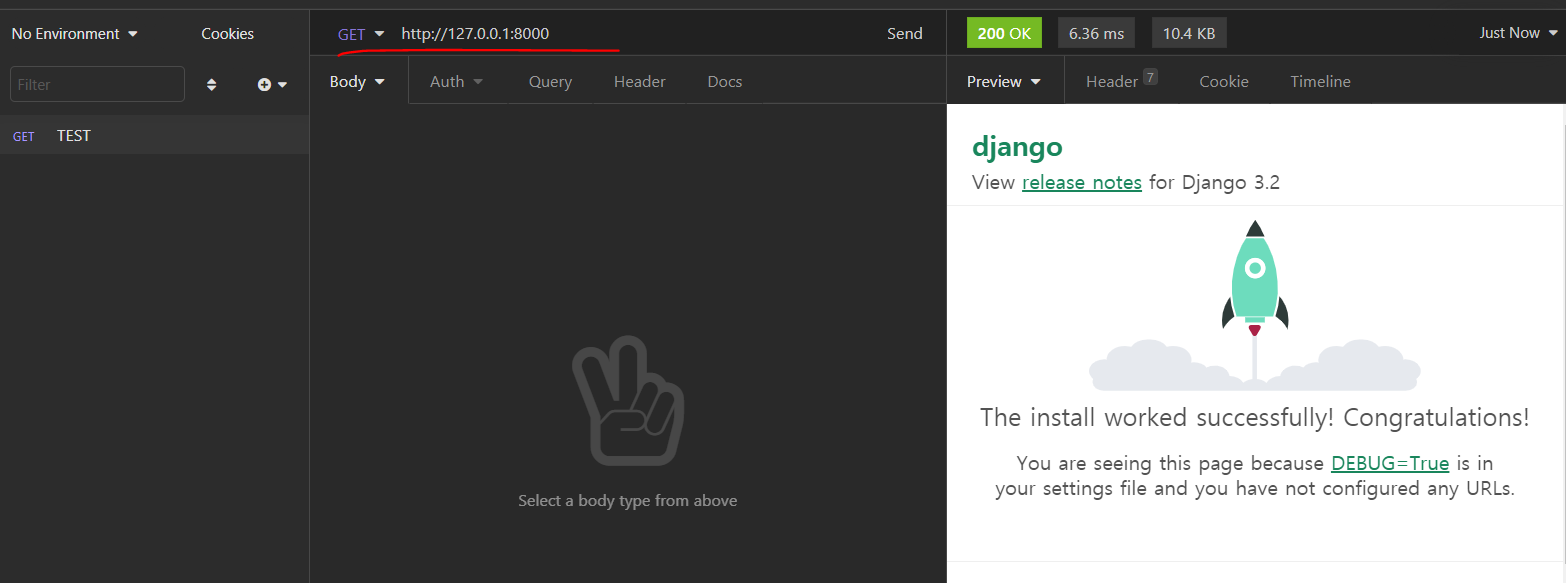The width and height of the screenshot is (1566, 583).
Task: Click the rocket illustration in preview
Action: (x=1254, y=305)
